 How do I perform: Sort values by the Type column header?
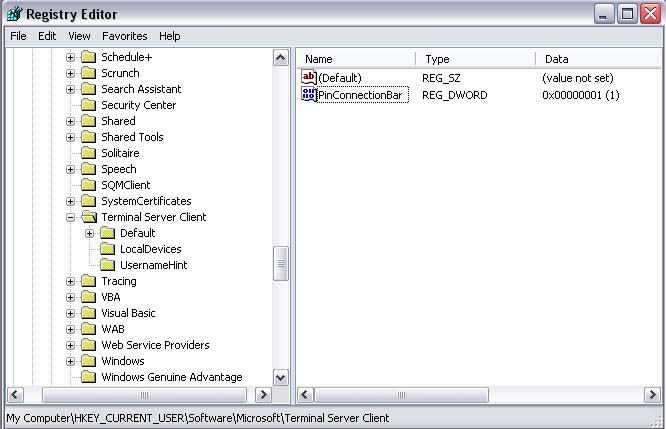(475, 59)
